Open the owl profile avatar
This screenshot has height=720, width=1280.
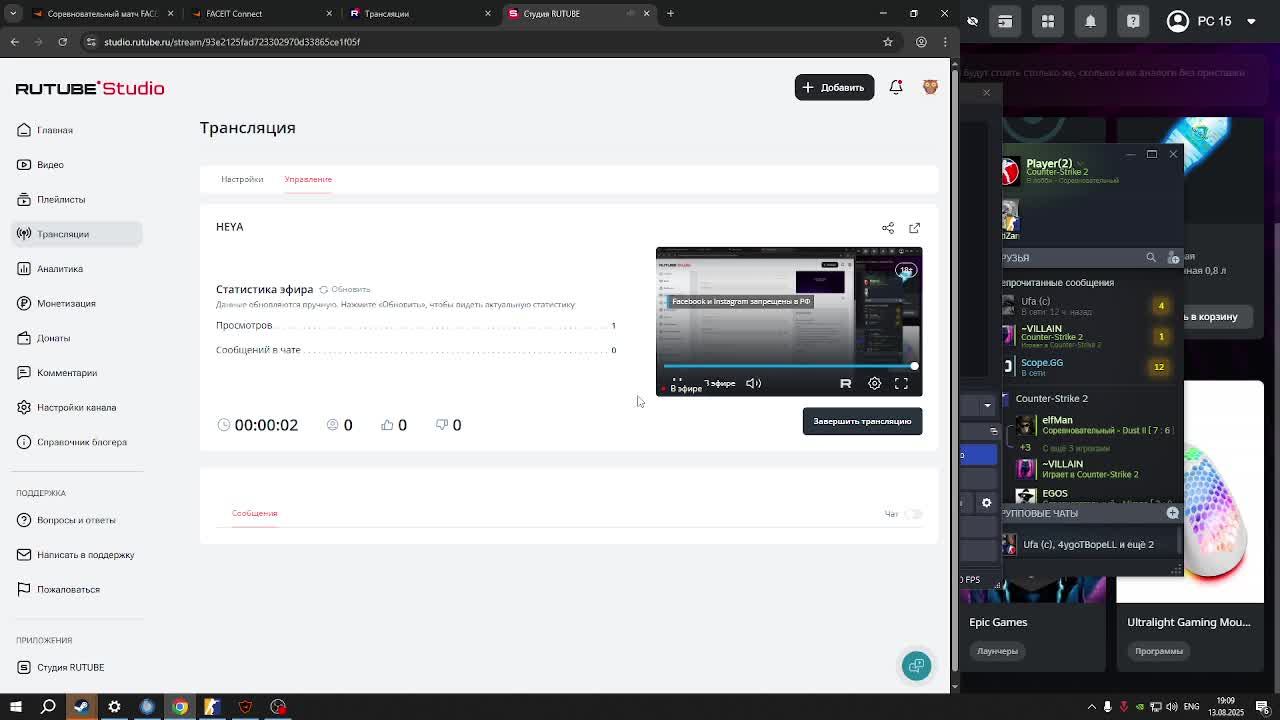pyautogui.click(x=930, y=87)
